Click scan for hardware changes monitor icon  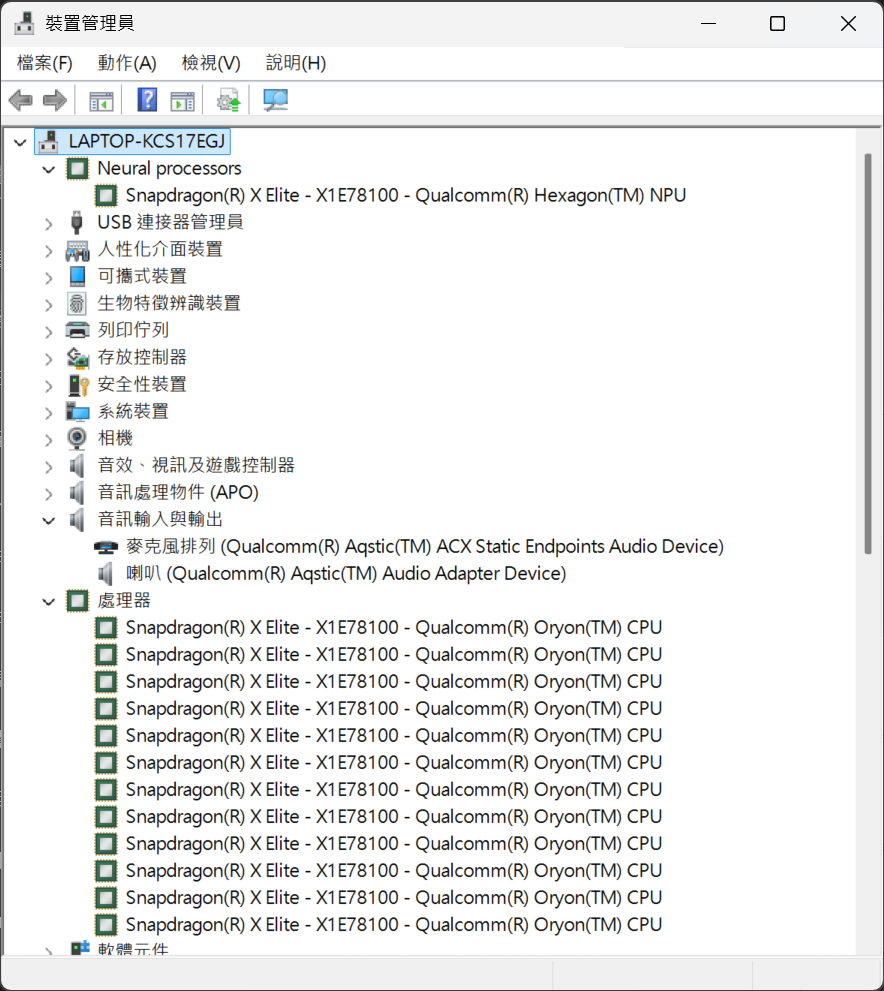point(275,100)
